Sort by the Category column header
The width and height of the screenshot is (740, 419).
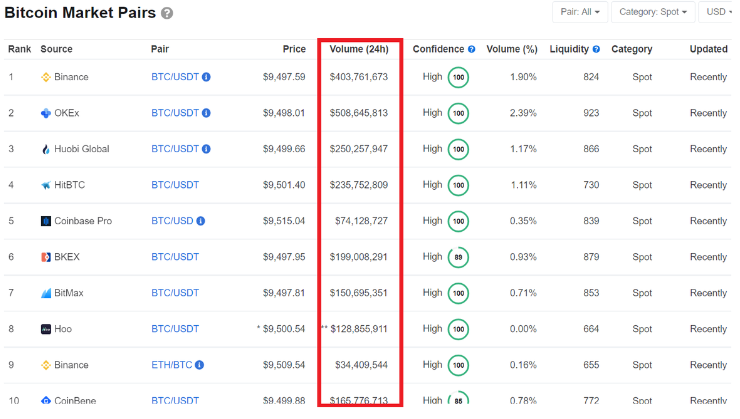click(631, 49)
